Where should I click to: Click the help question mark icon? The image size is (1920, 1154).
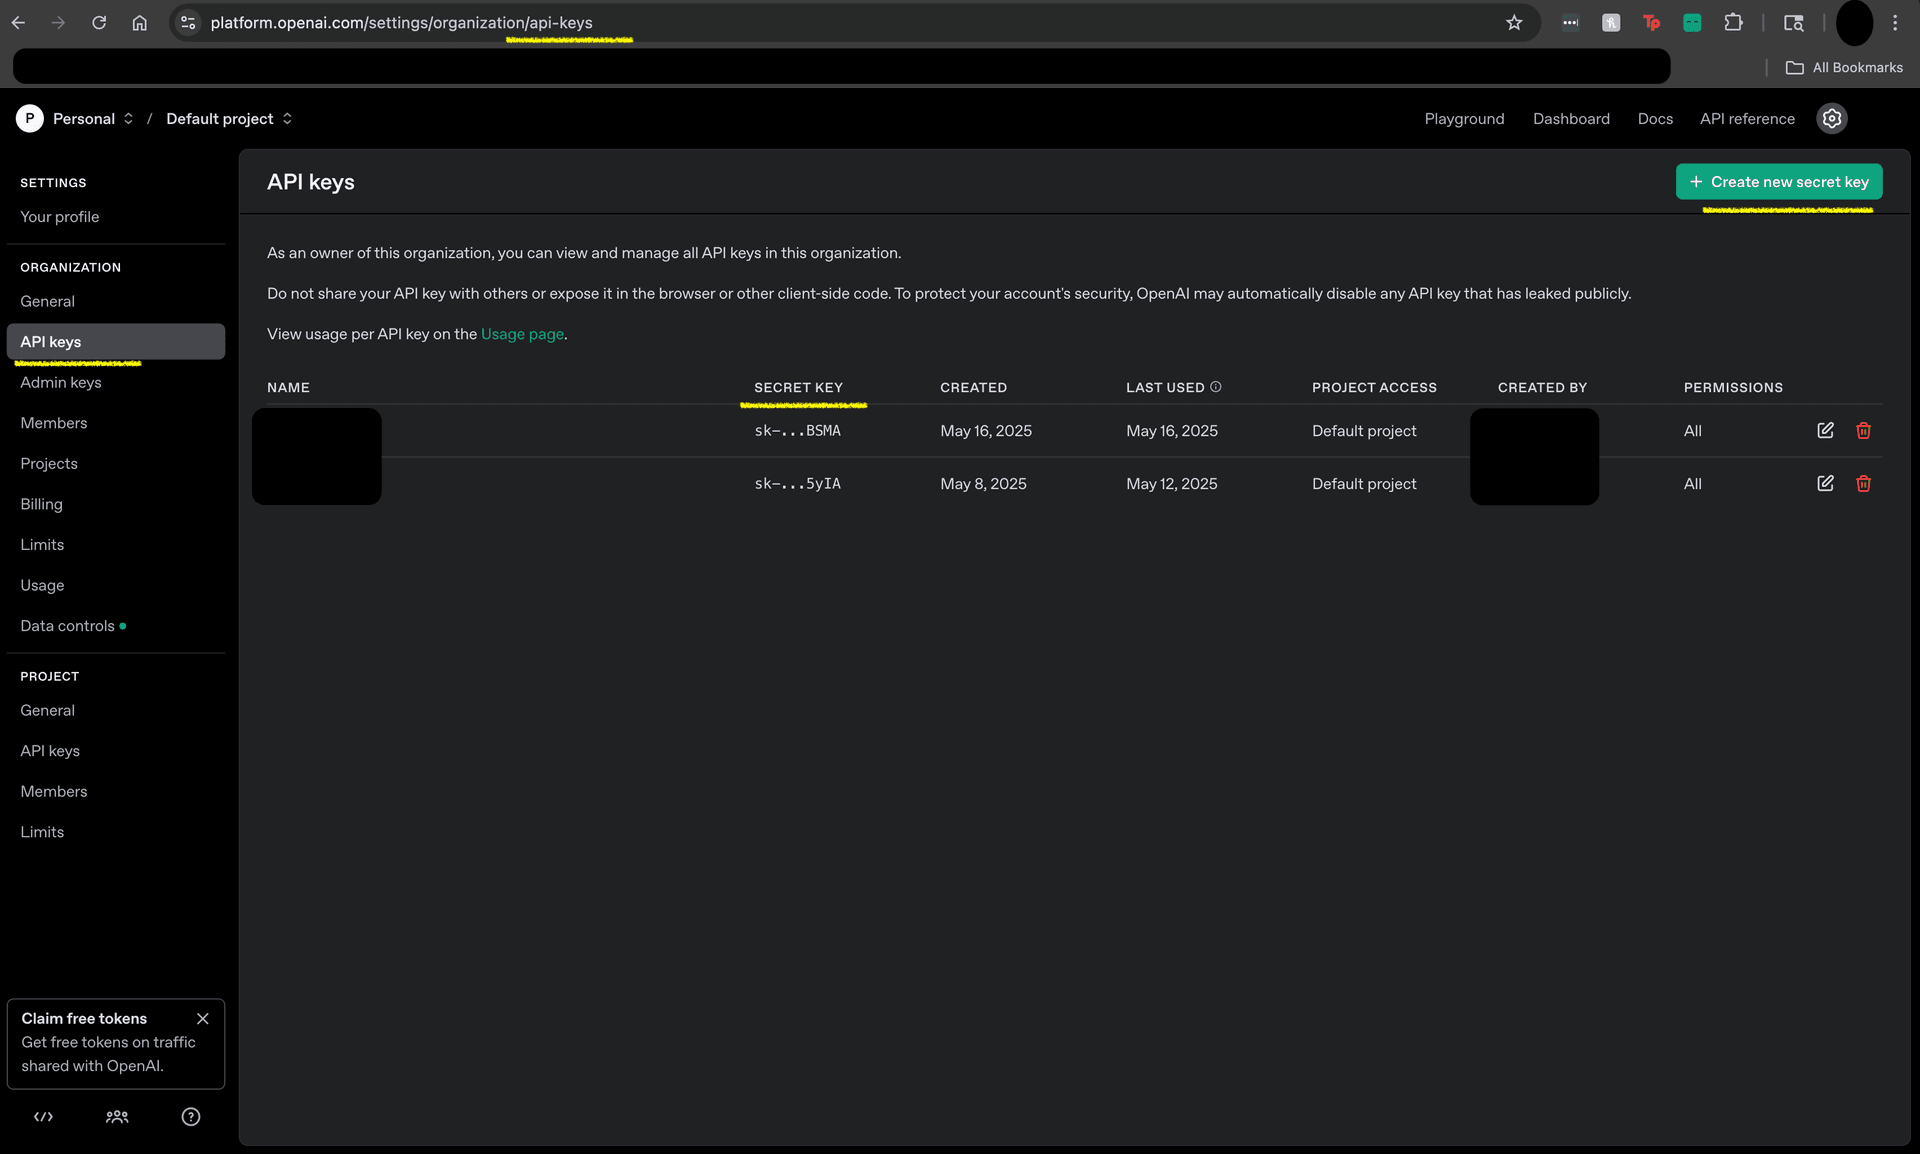click(190, 1116)
